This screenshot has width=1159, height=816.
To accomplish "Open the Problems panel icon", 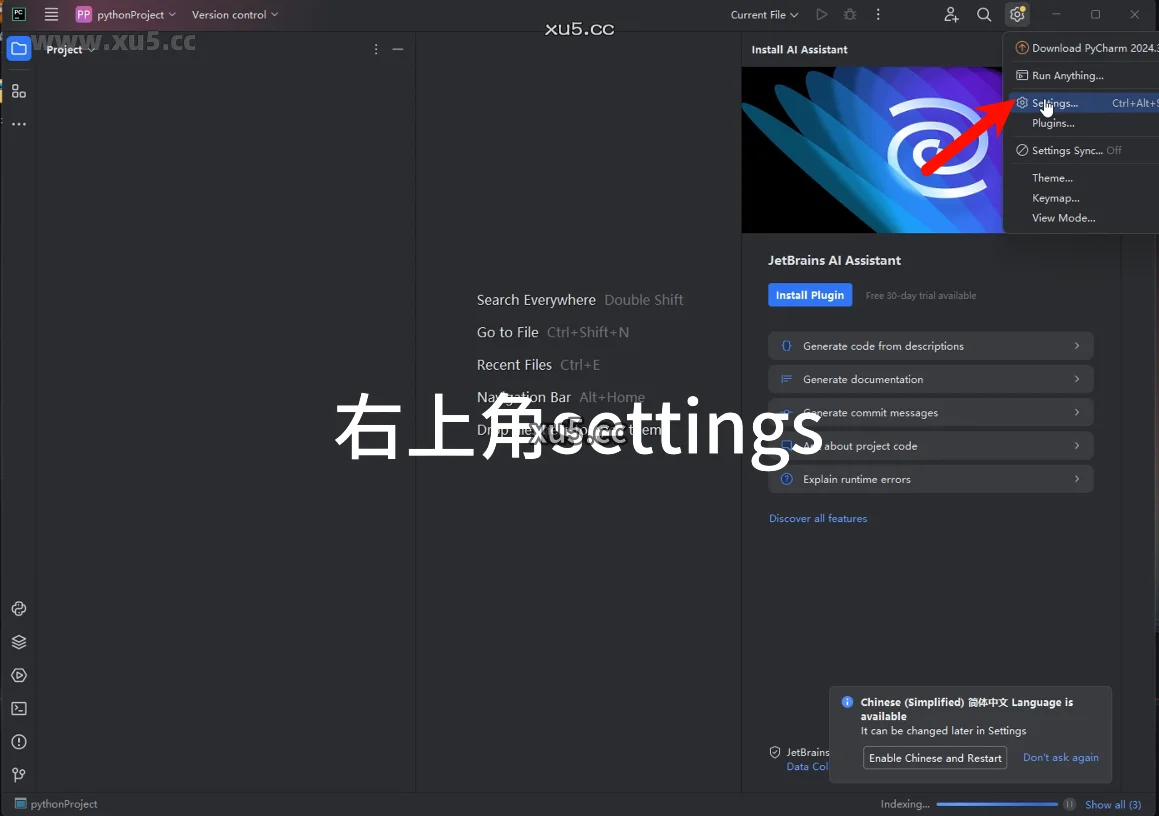I will click(18, 742).
